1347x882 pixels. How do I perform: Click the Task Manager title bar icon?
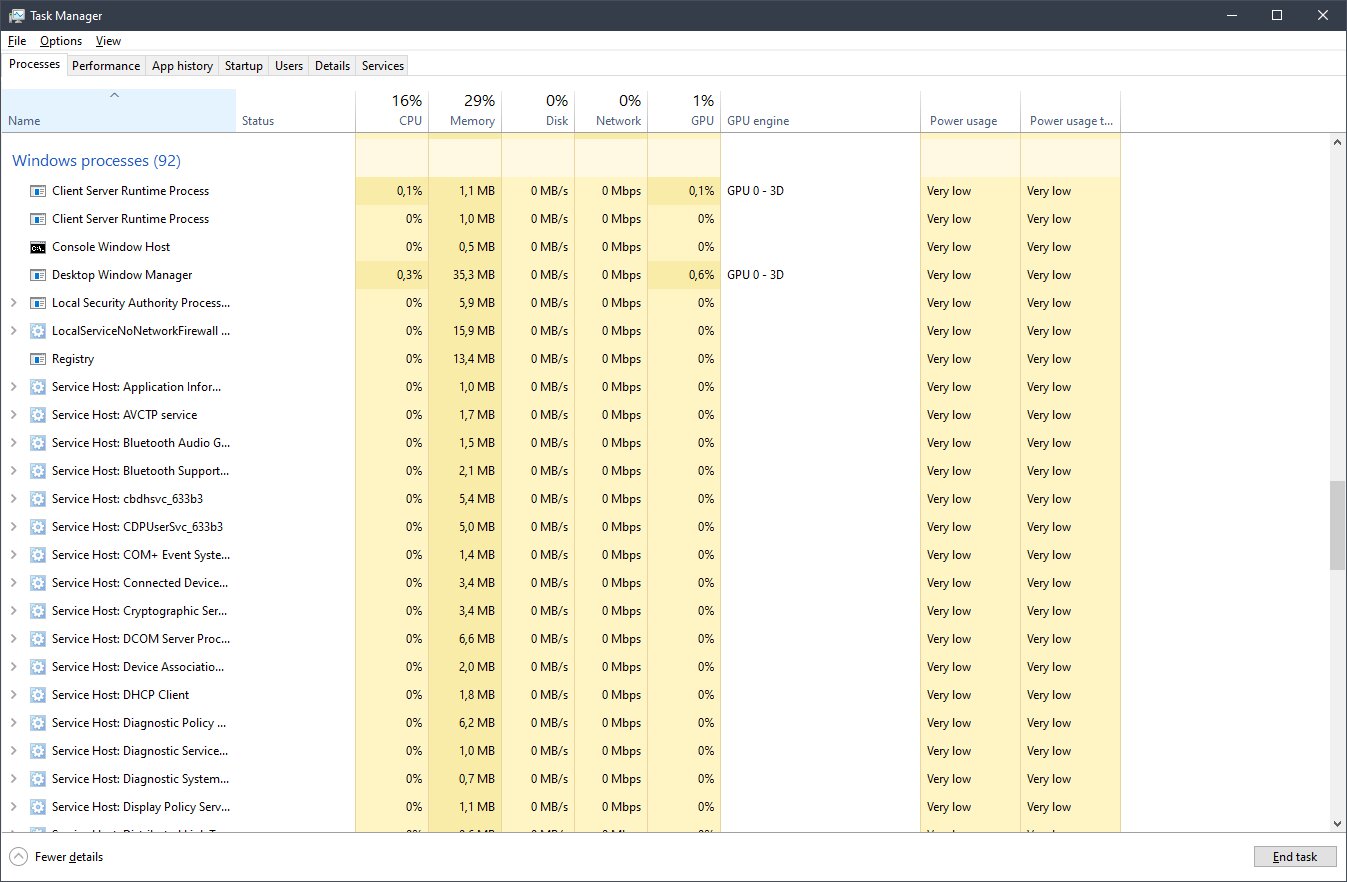click(17, 16)
